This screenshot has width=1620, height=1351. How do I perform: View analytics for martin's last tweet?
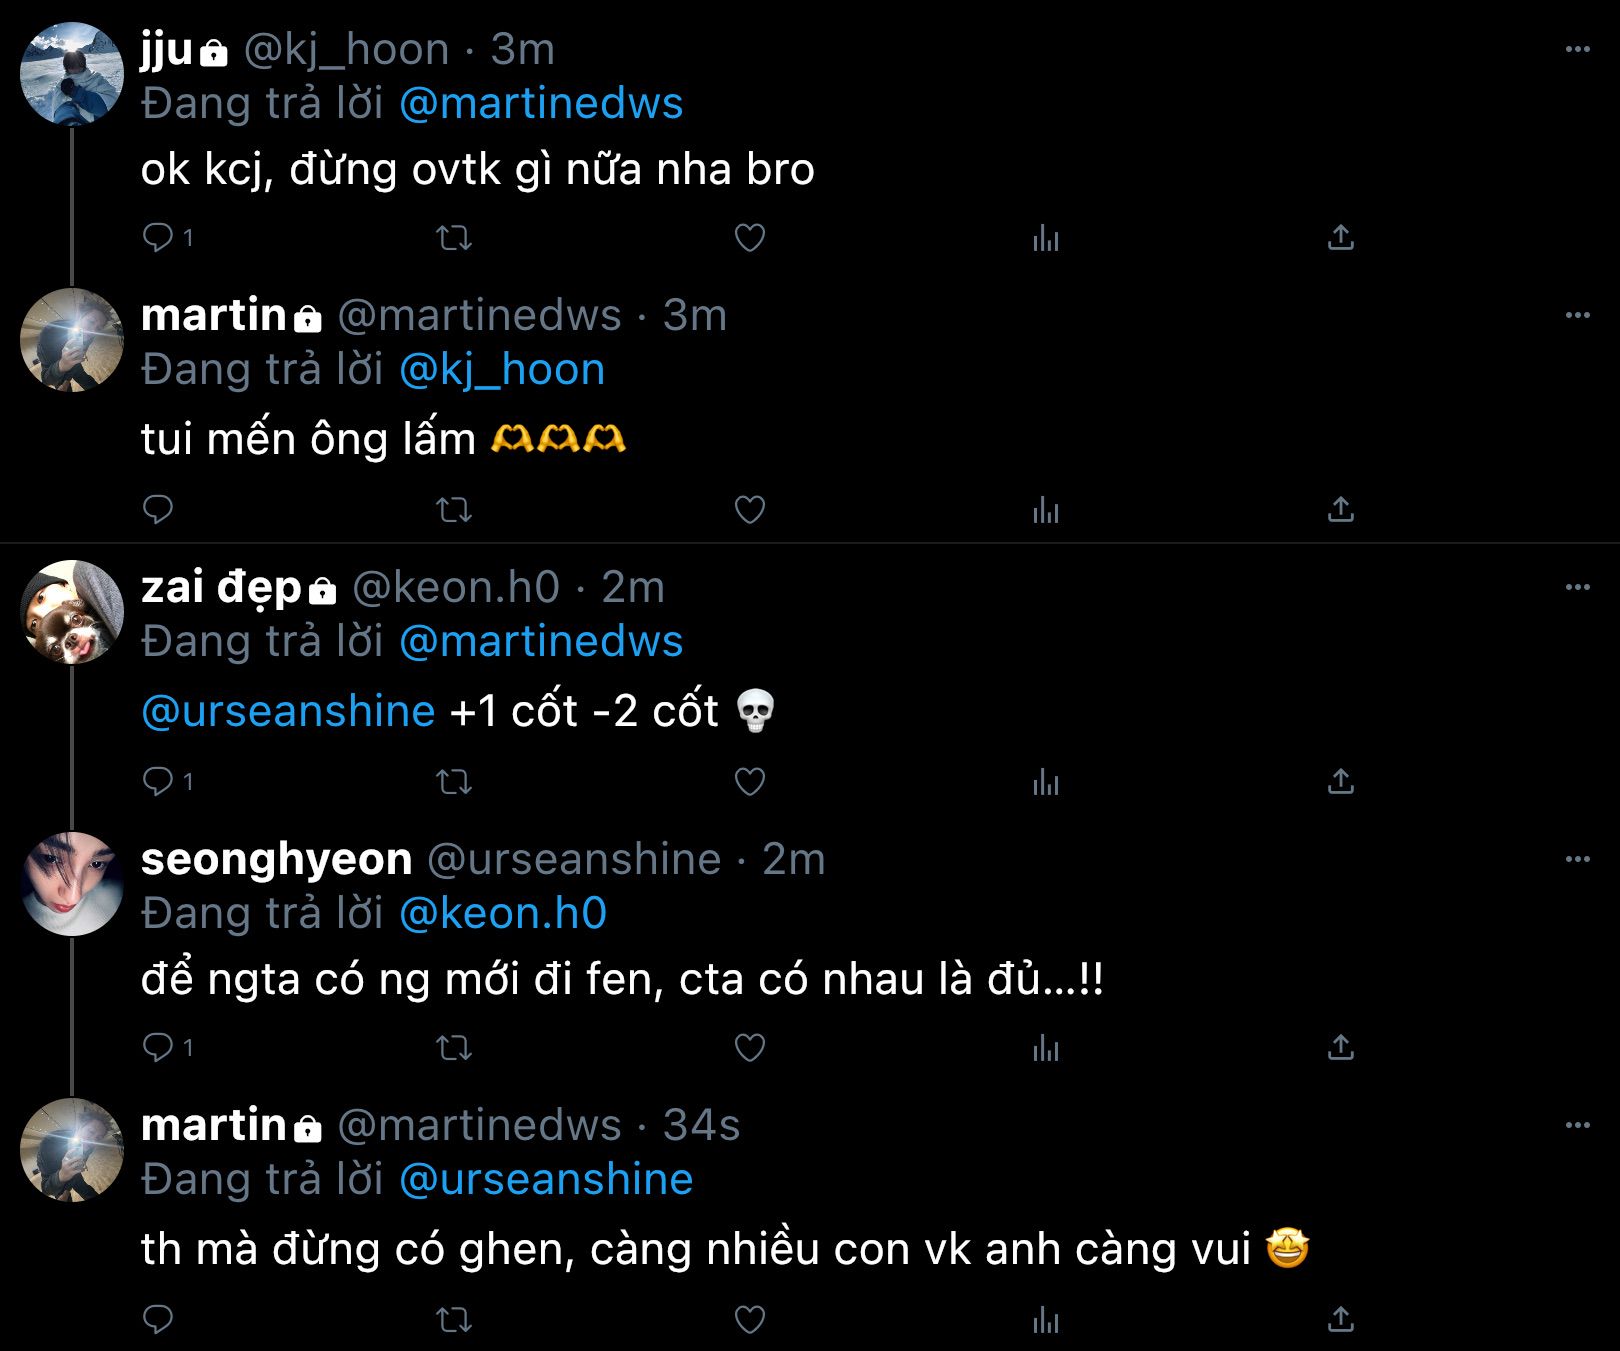pos(1045,1320)
